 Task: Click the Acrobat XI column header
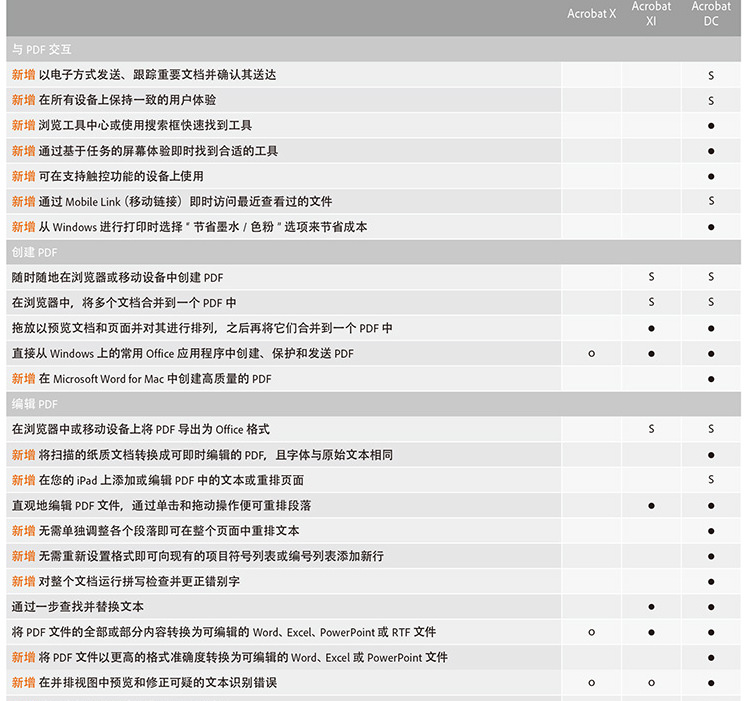point(651,13)
